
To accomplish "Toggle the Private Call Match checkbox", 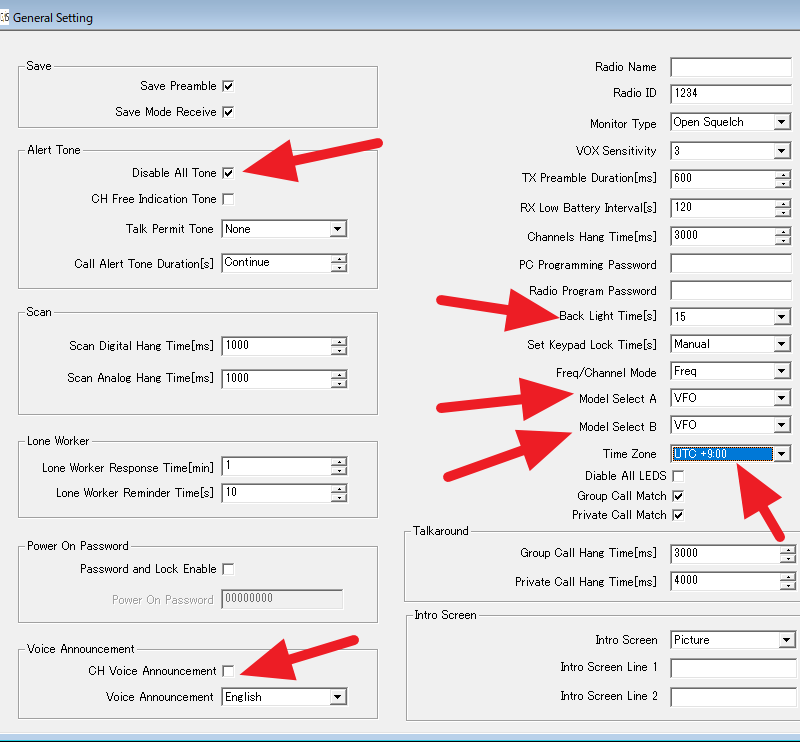I will click(x=677, y=515).
